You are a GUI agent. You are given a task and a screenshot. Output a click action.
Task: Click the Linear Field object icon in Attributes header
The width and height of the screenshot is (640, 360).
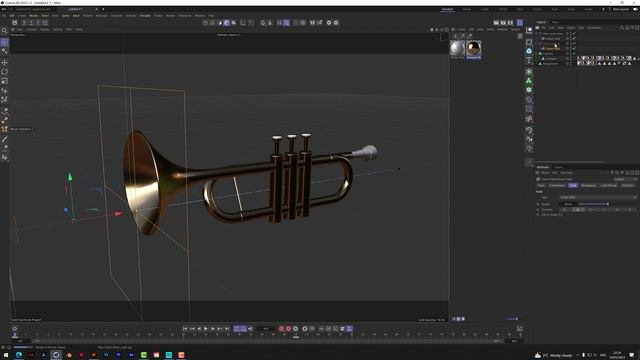(538, 179)
